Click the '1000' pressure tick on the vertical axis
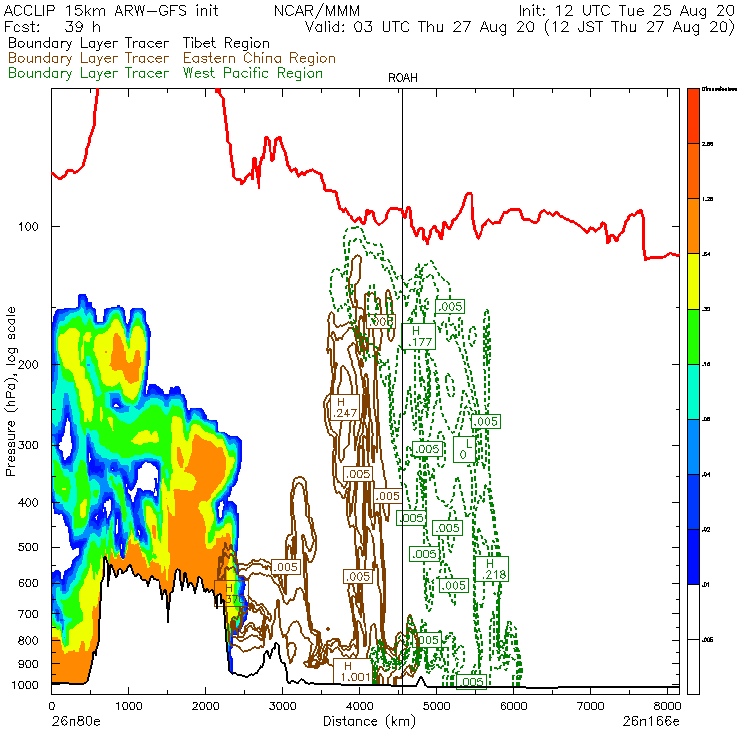The height and width of the screenshot is (740, 740). (x=25, y=685)
